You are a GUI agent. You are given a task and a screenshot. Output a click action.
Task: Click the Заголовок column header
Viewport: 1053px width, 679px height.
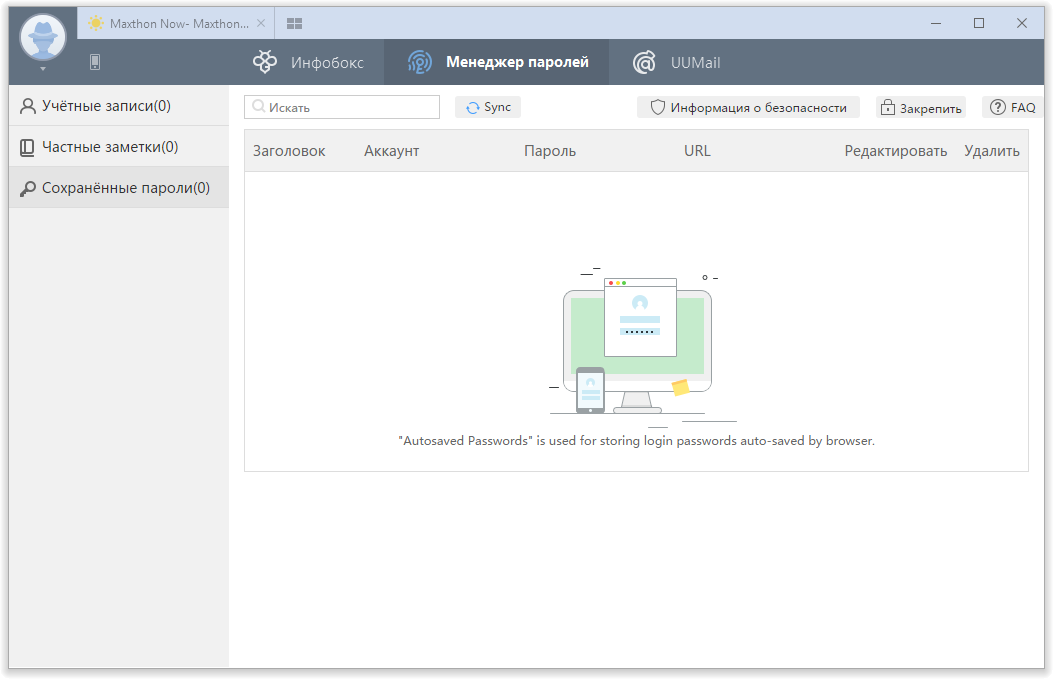click(x=289, y=151)
